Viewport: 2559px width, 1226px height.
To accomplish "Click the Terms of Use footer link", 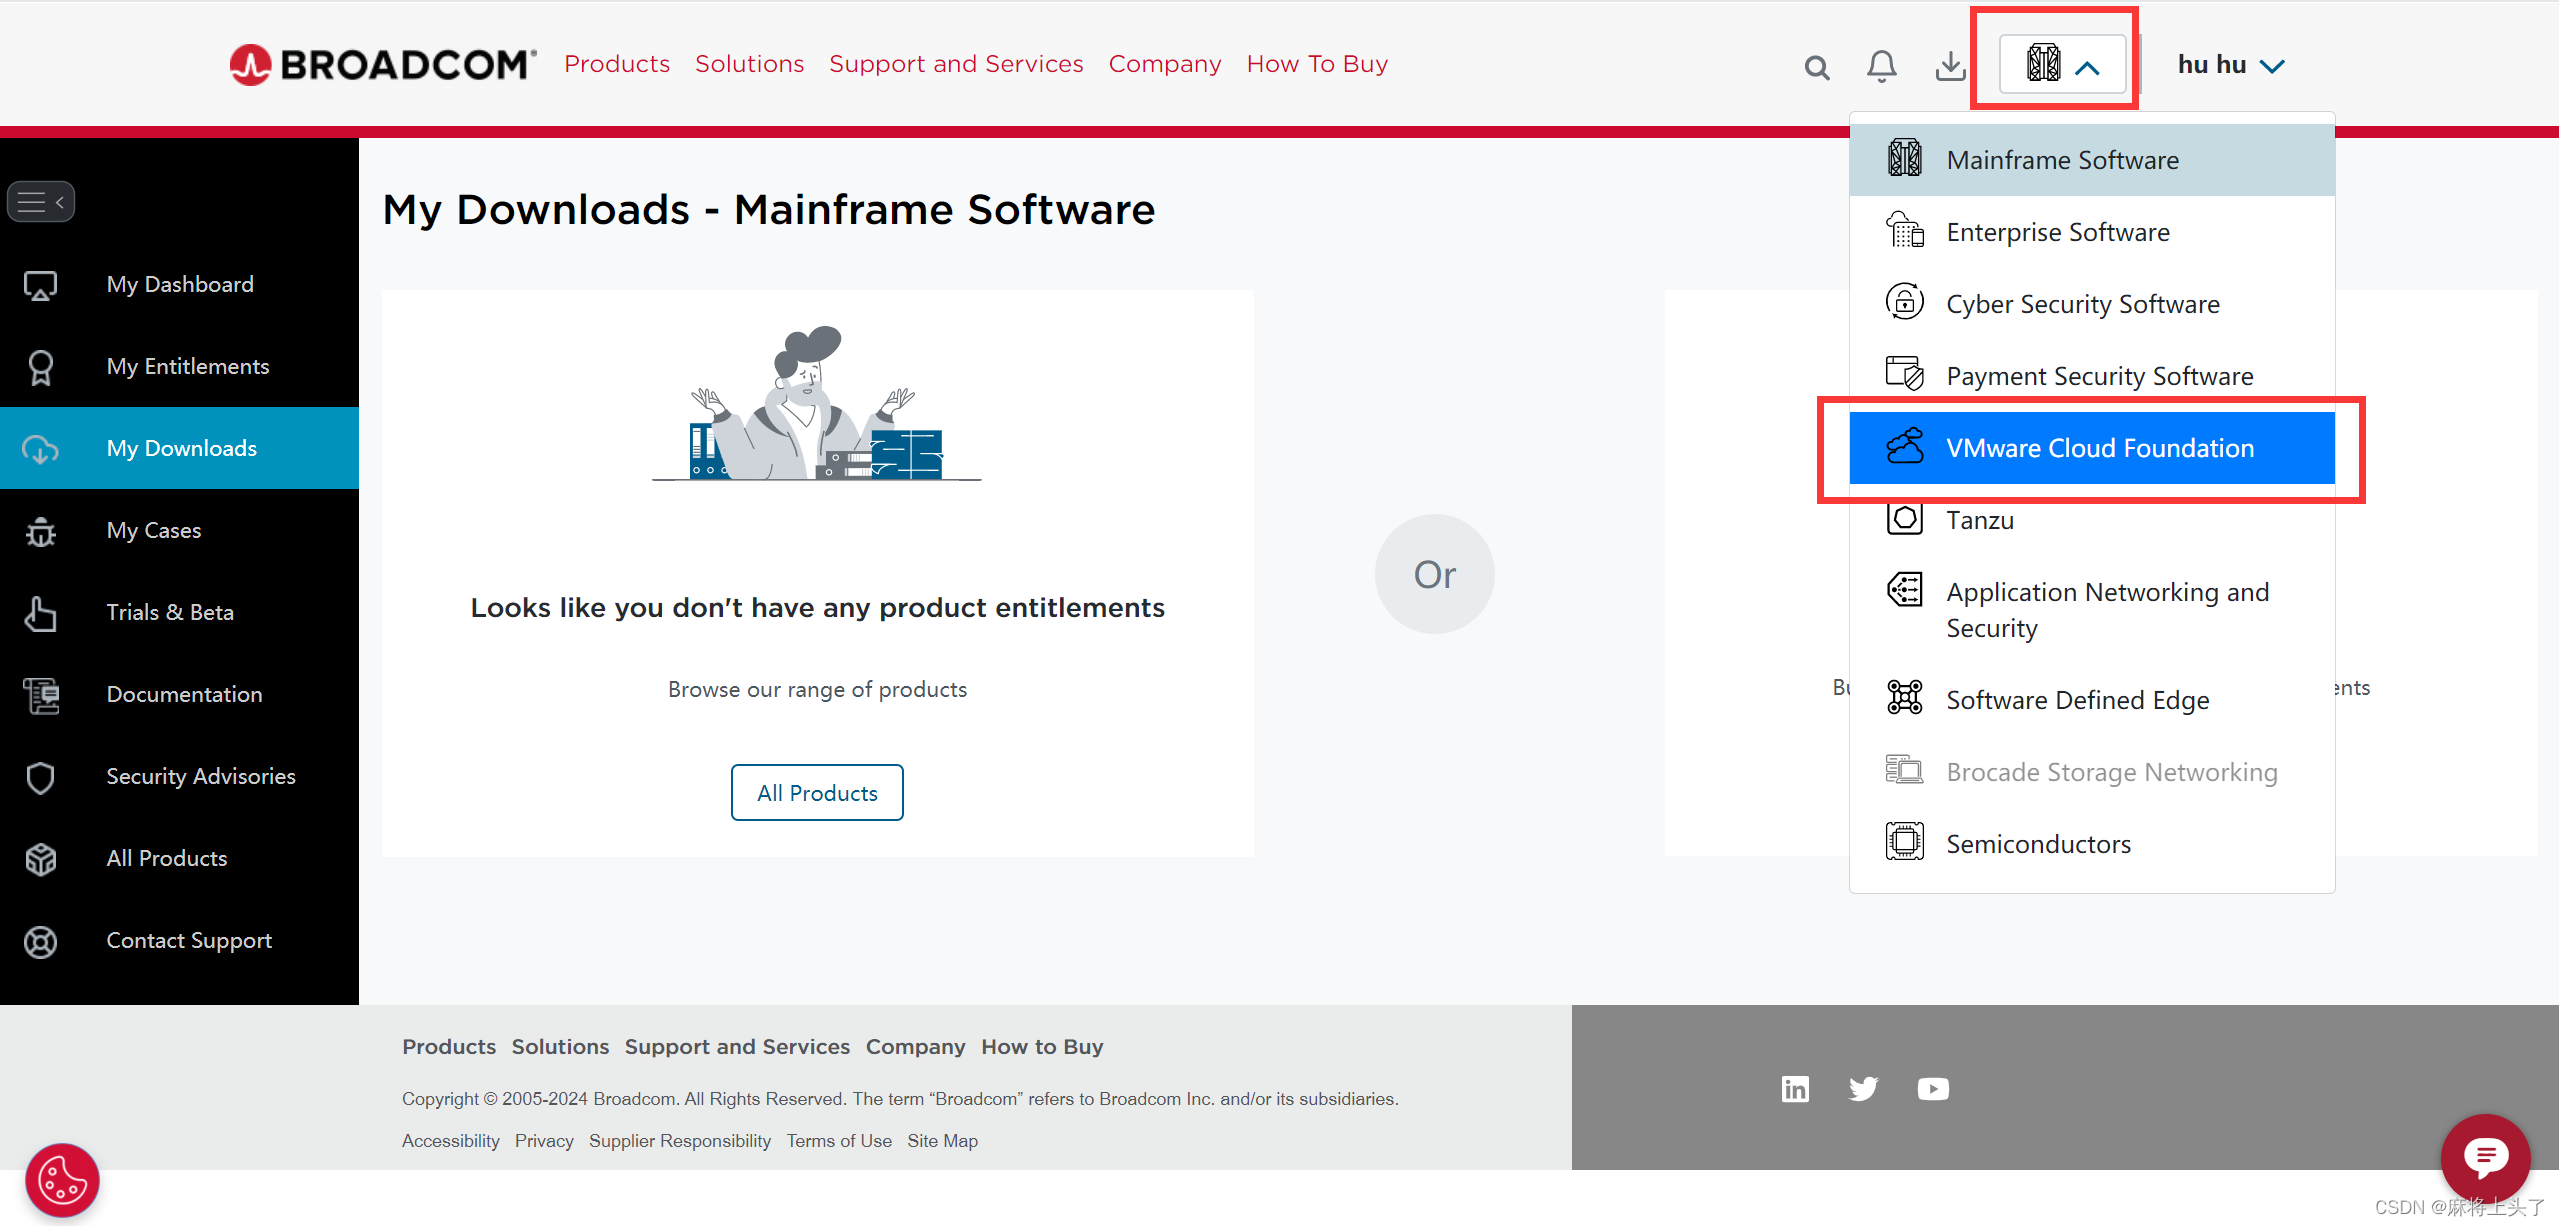I will point(838,1141).
